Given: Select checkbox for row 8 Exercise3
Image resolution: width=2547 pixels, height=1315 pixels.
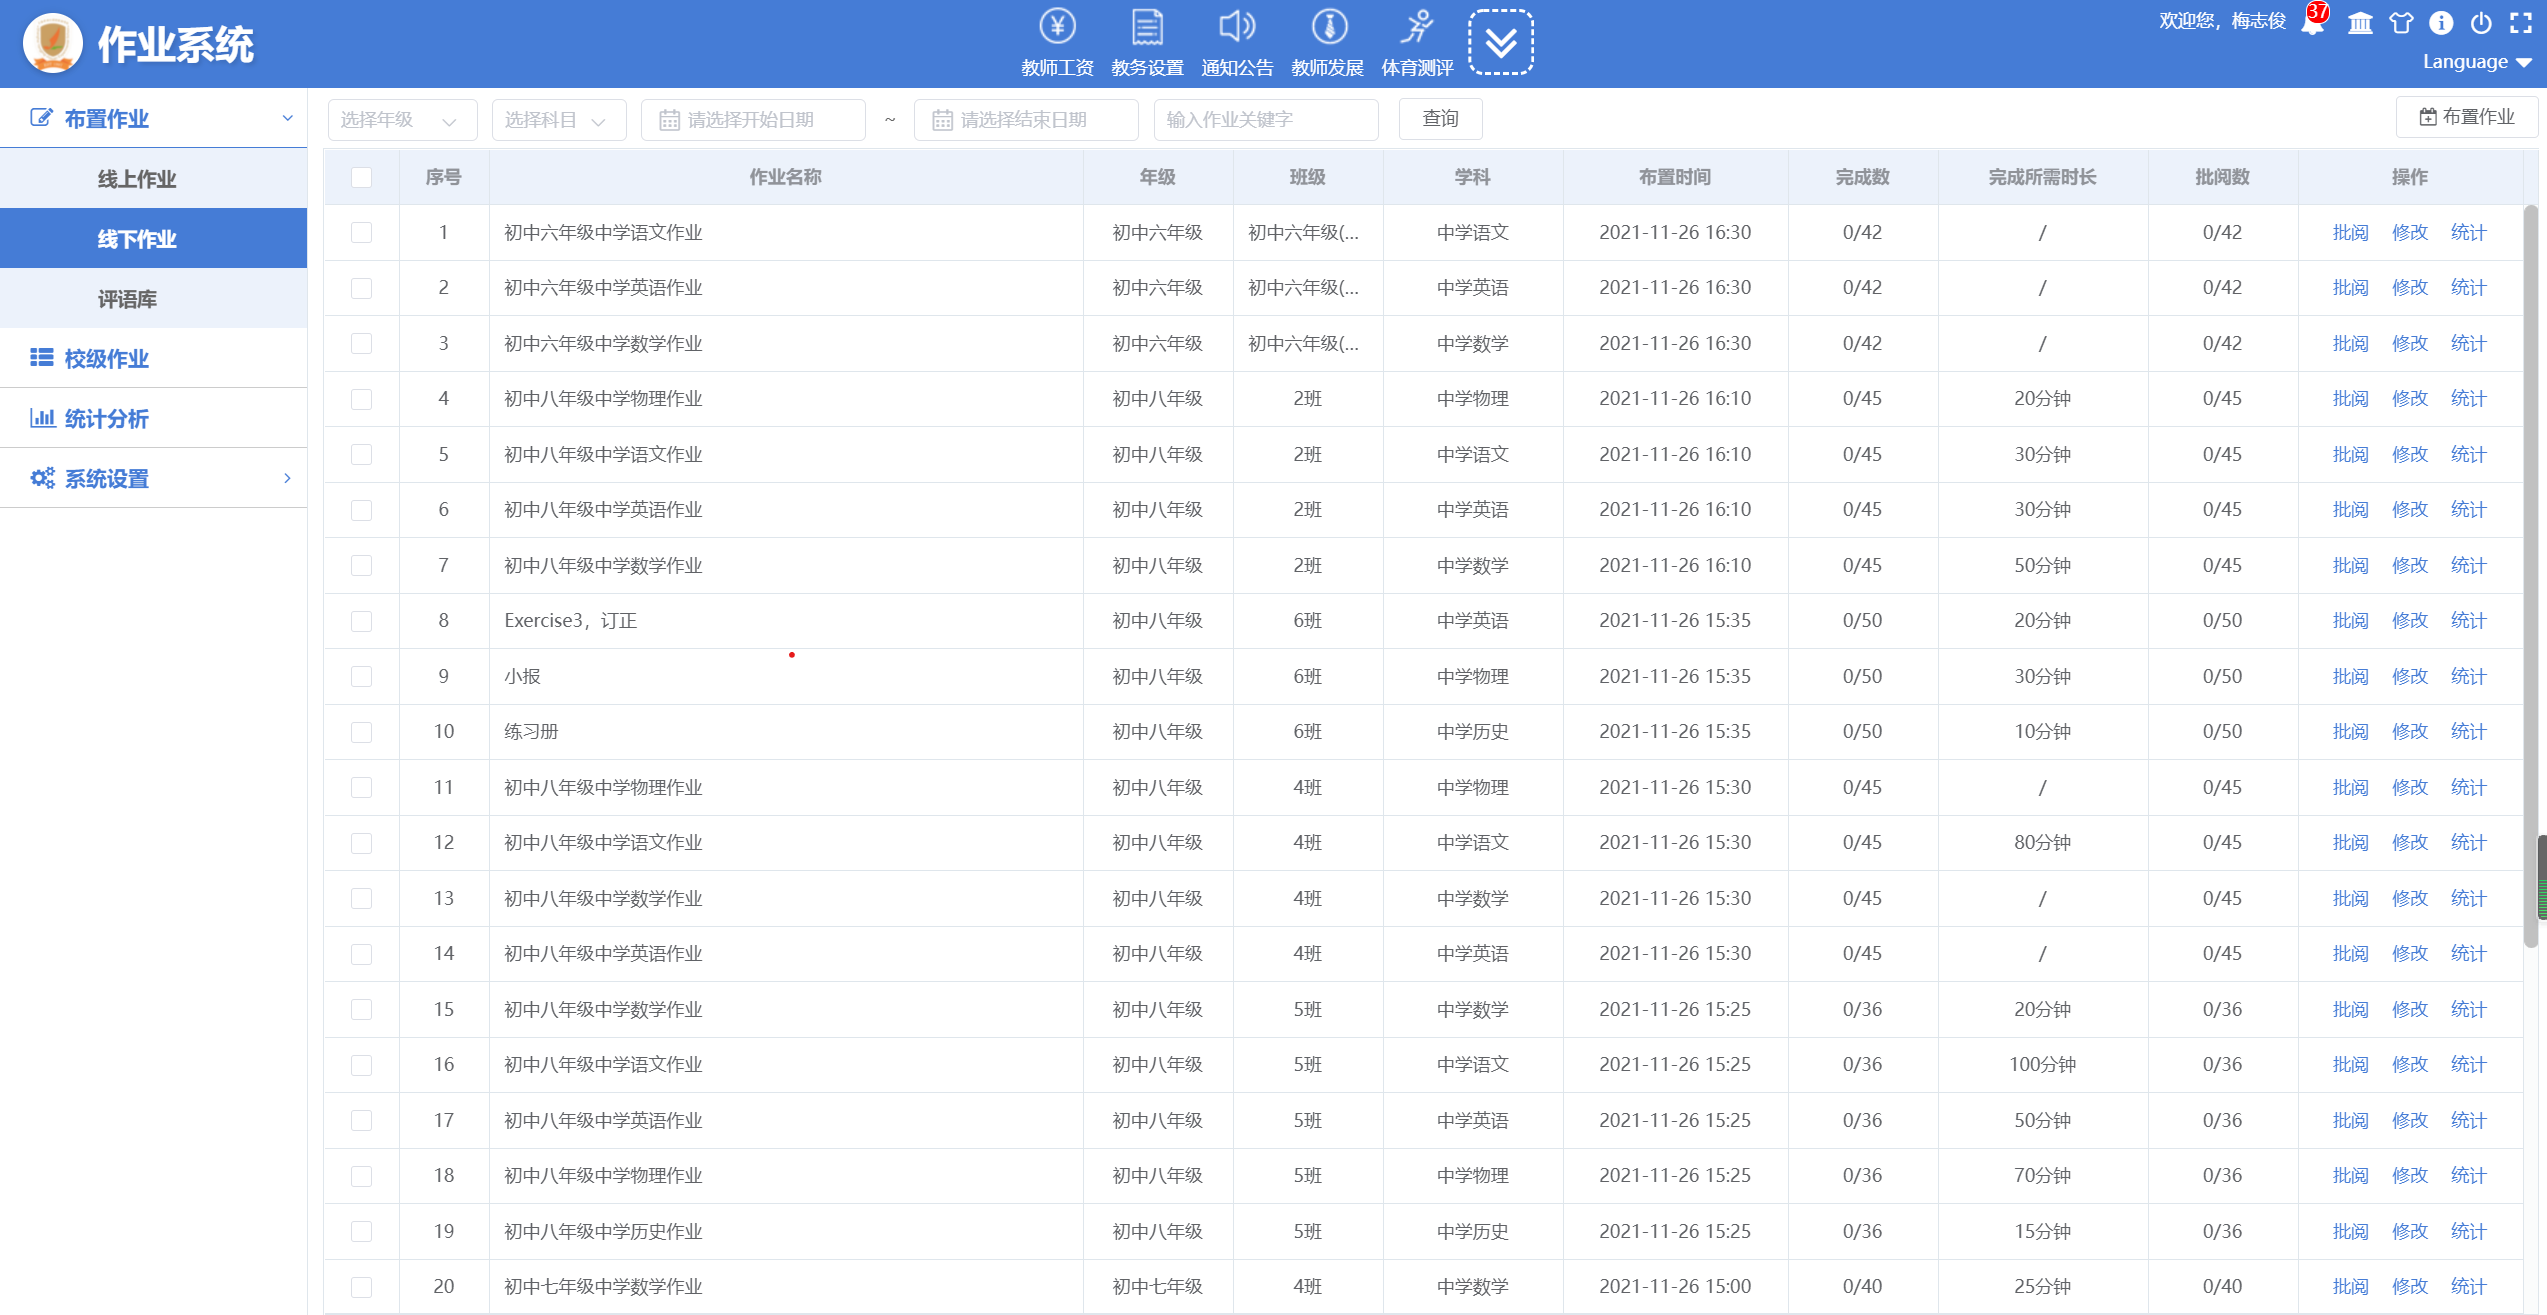Looking at the screenshot, I should click(x=361, y=621).
